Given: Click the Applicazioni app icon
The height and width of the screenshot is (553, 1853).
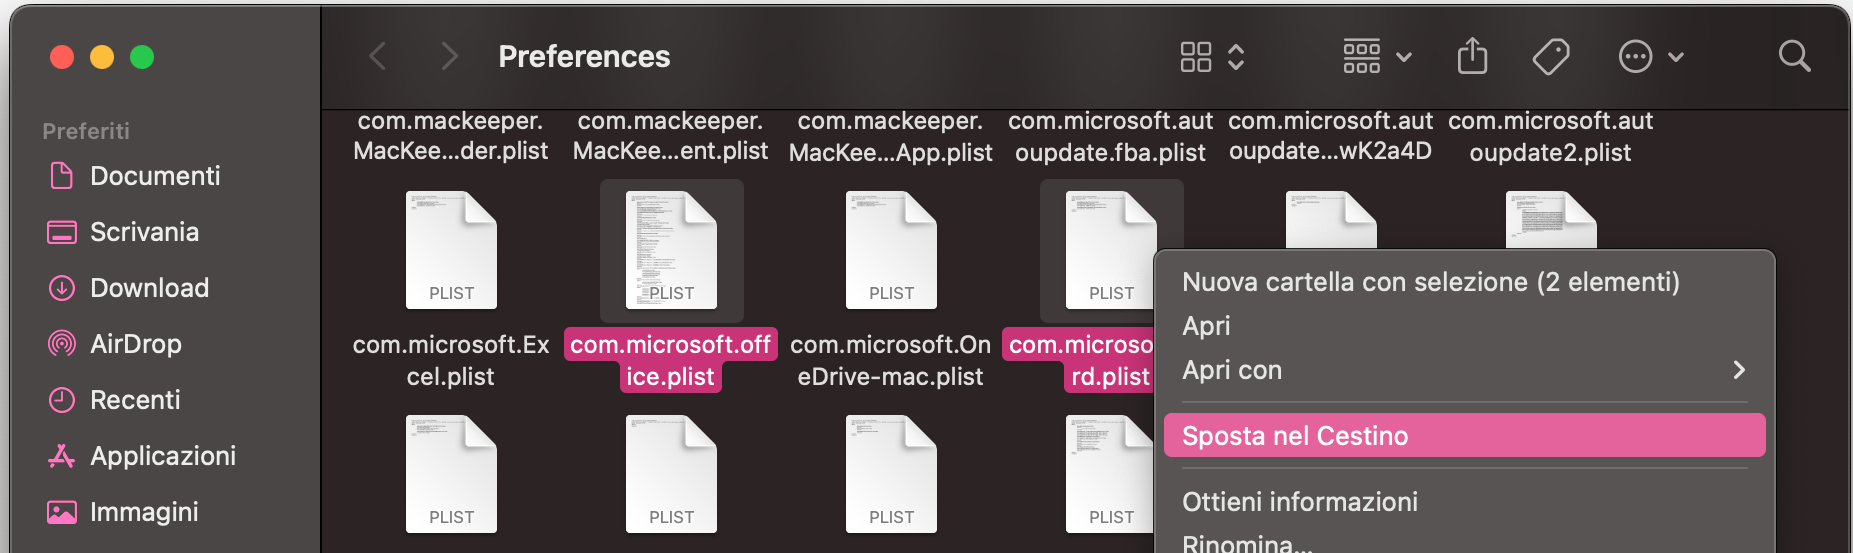Looking at the screenshot, I should 62,456.
